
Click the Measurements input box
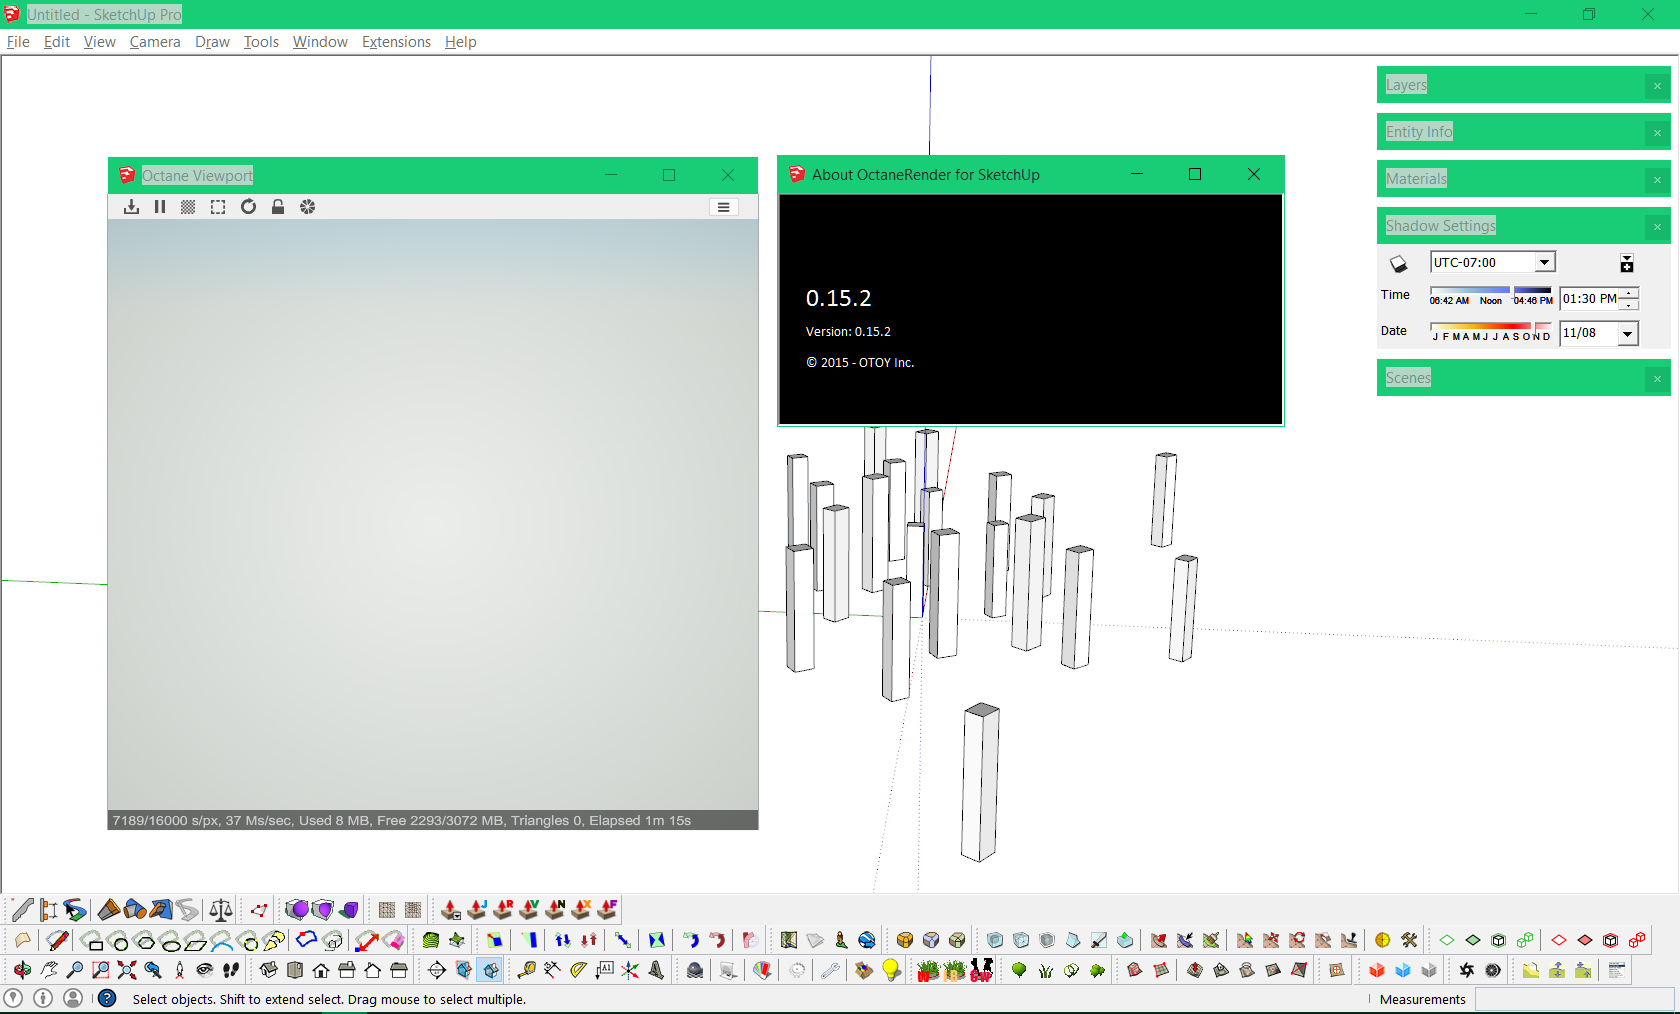(1574, 999)
